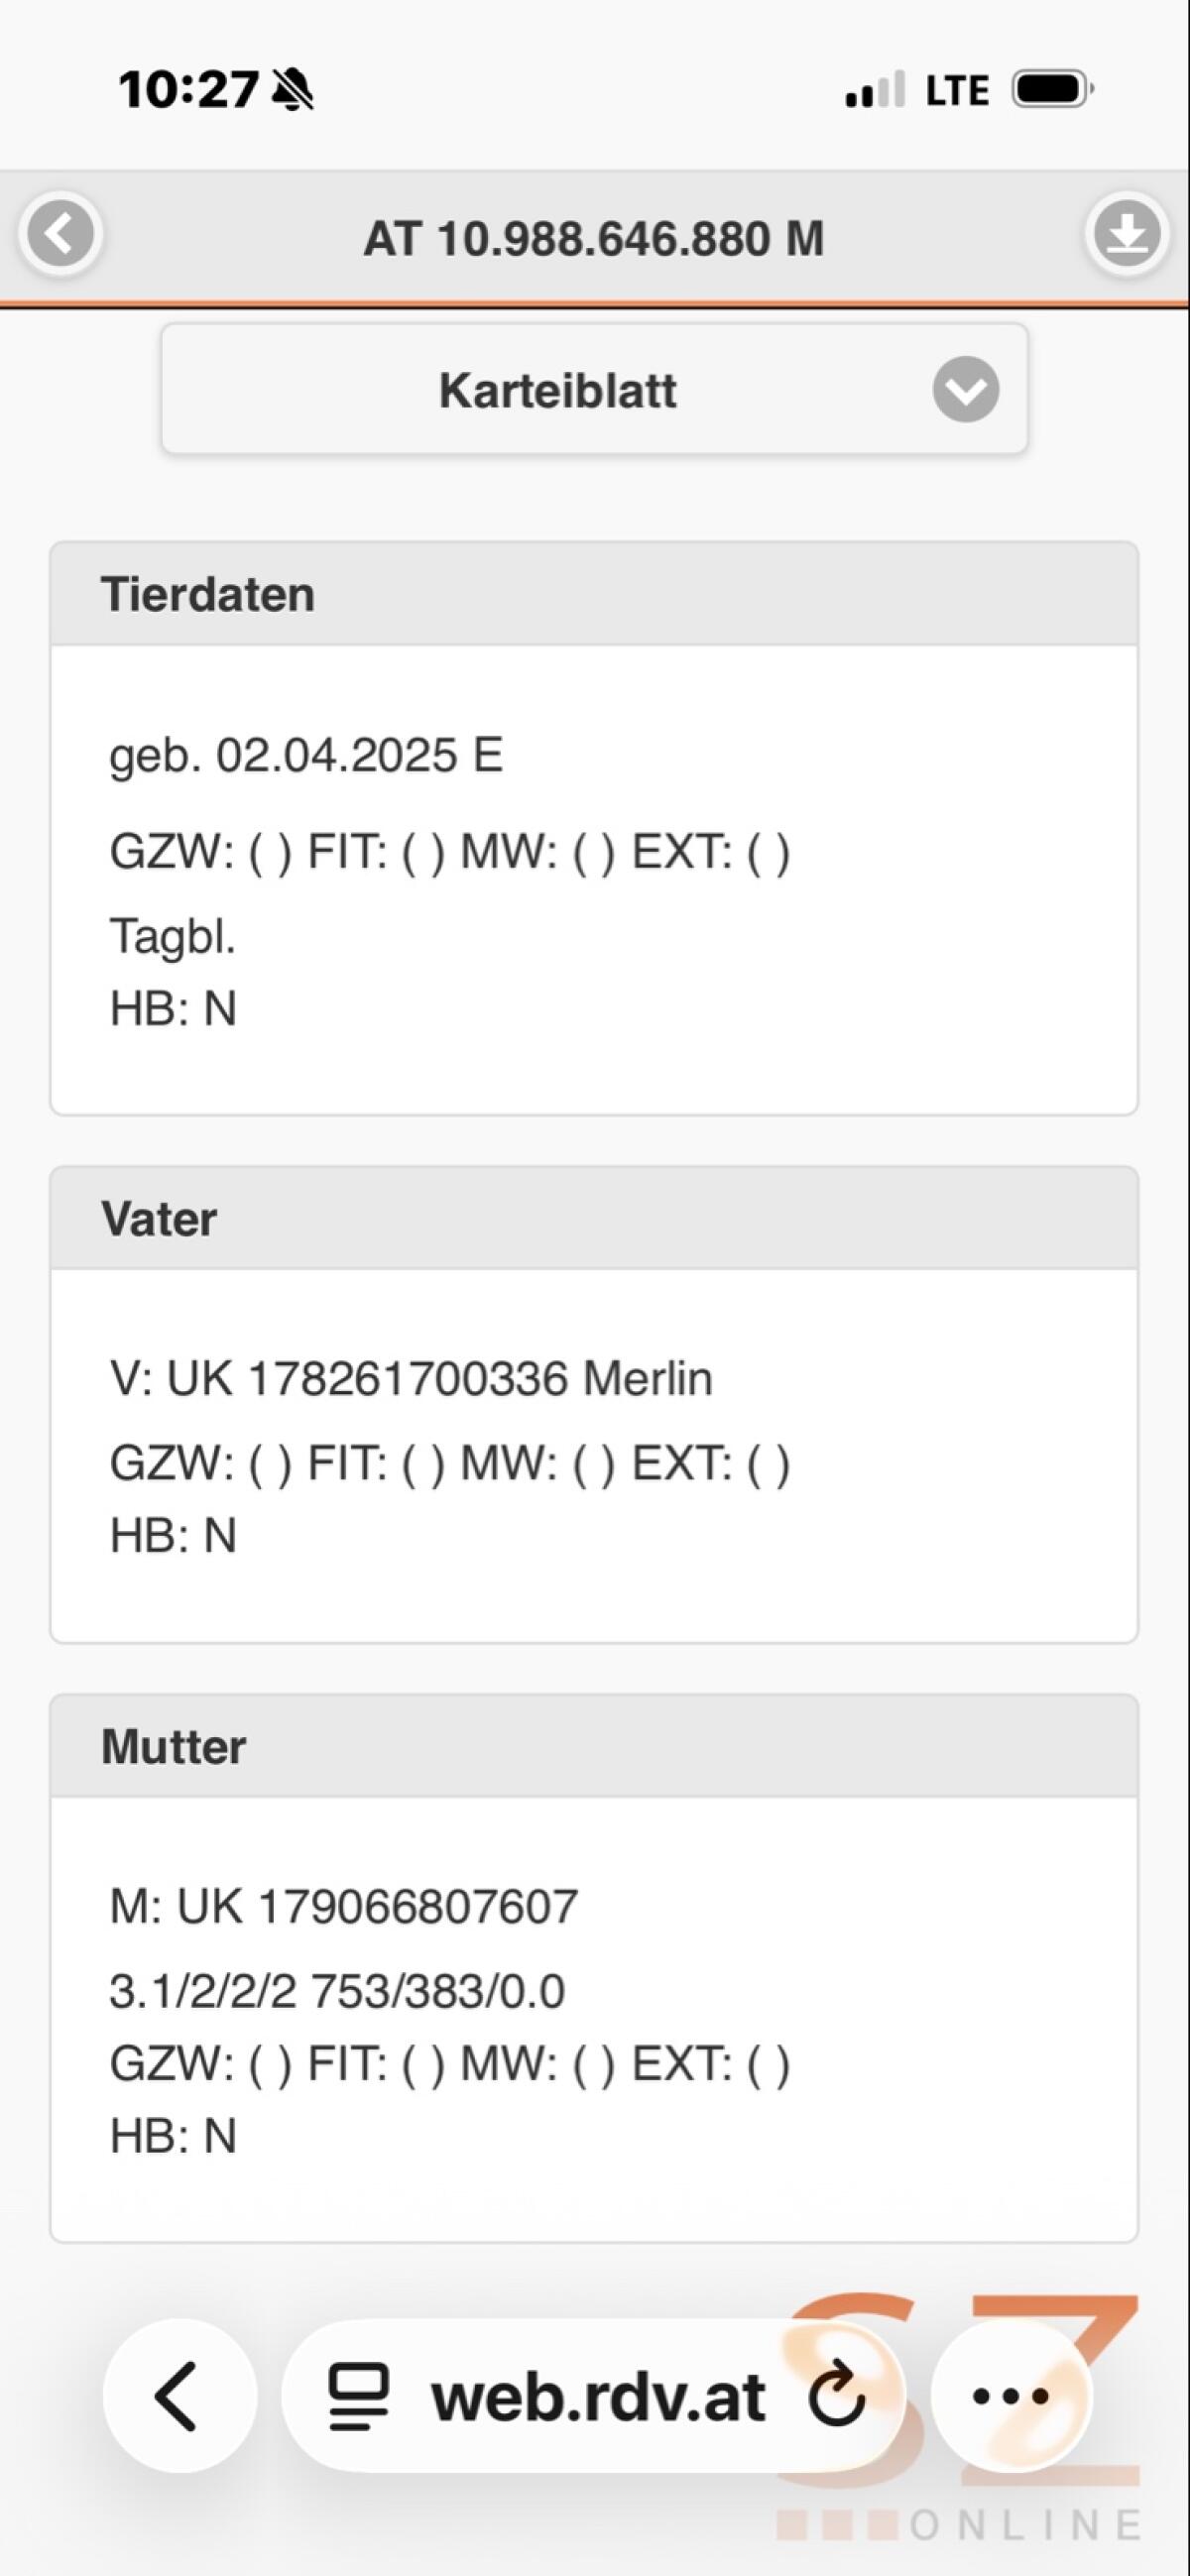The image size is (1190, 2576).
Task: Open the browser three-dots menu
Action: pos(1011,2396)
